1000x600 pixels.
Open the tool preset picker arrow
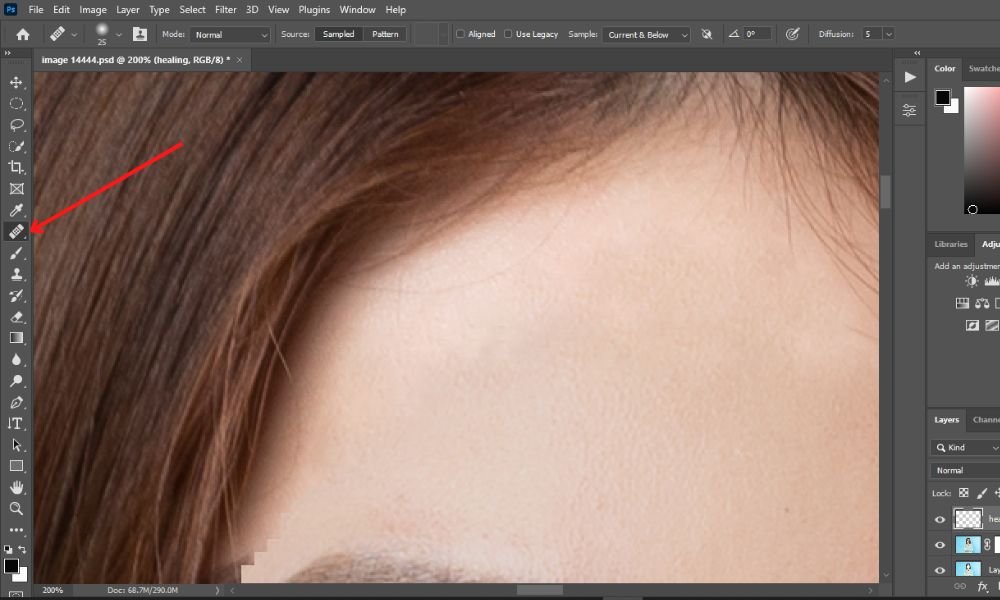pos(74,34)
